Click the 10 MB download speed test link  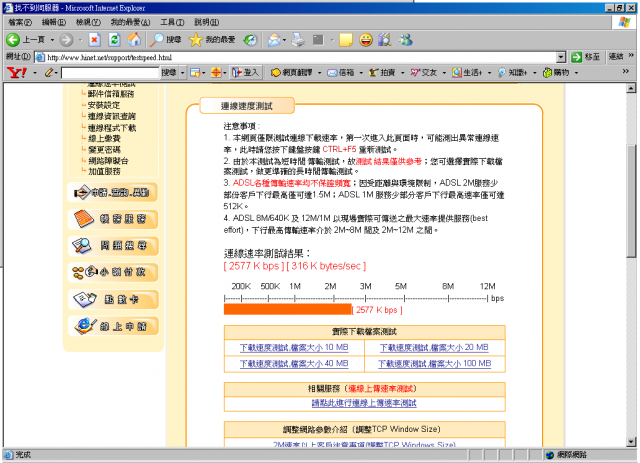[x=294, y=348]
